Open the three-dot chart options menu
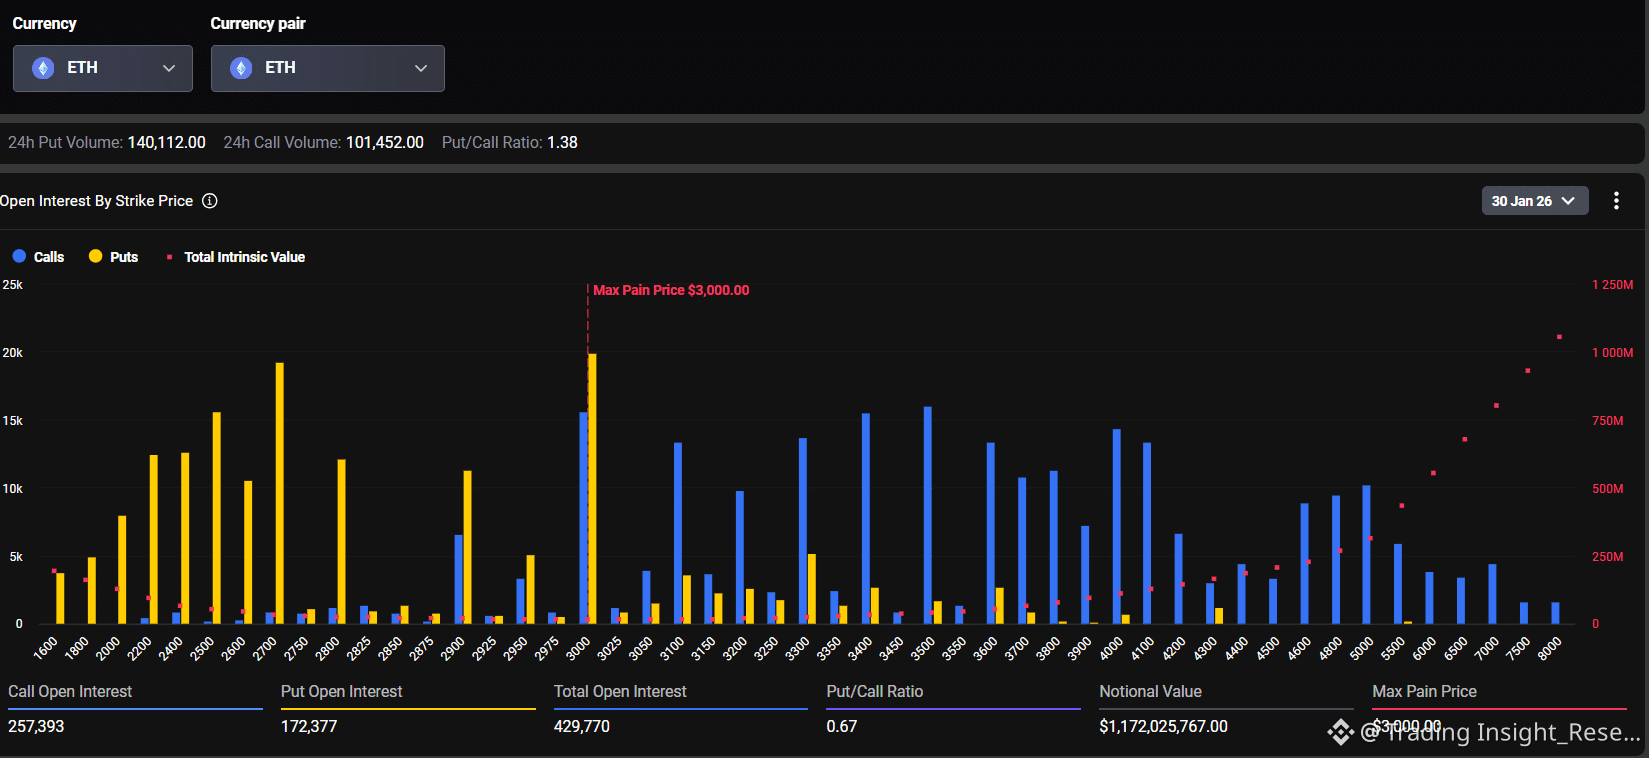The image size is (1649, 758). pos(1616,201)
